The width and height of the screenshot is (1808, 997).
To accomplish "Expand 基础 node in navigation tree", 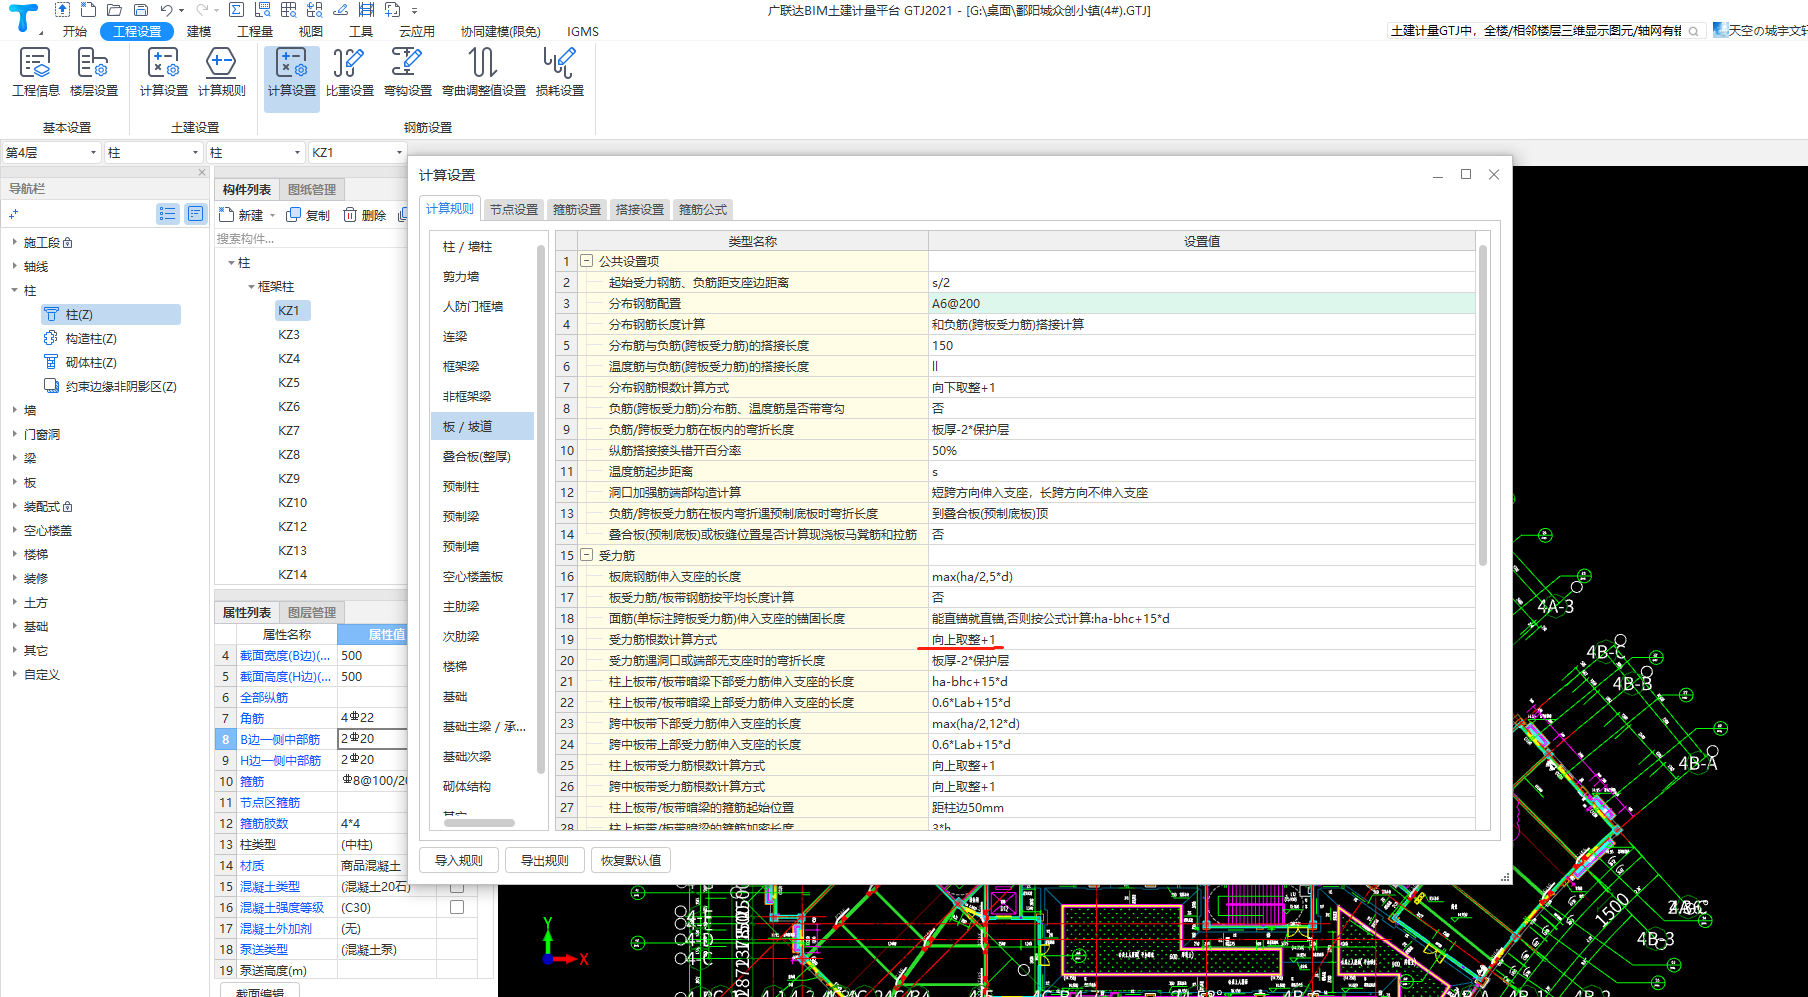I will pyautogui.click(x=14, y=626).
